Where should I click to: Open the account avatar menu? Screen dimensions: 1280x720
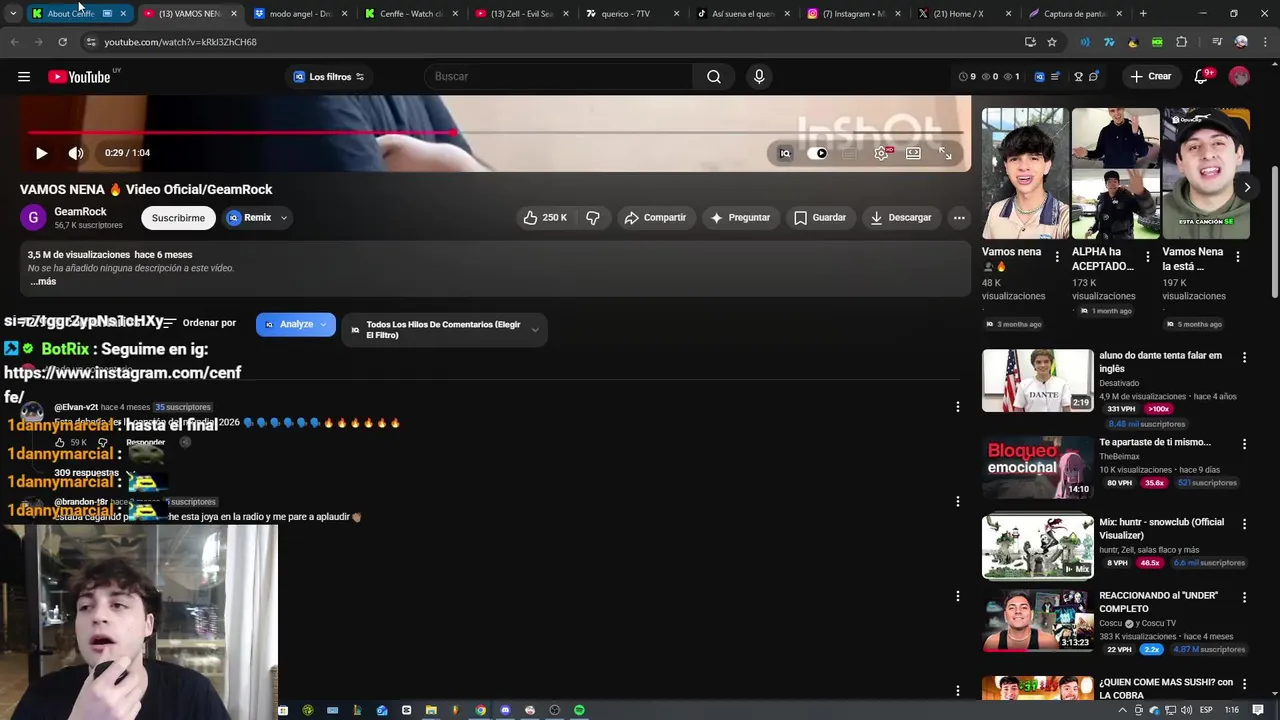(x=1239, y=77)
